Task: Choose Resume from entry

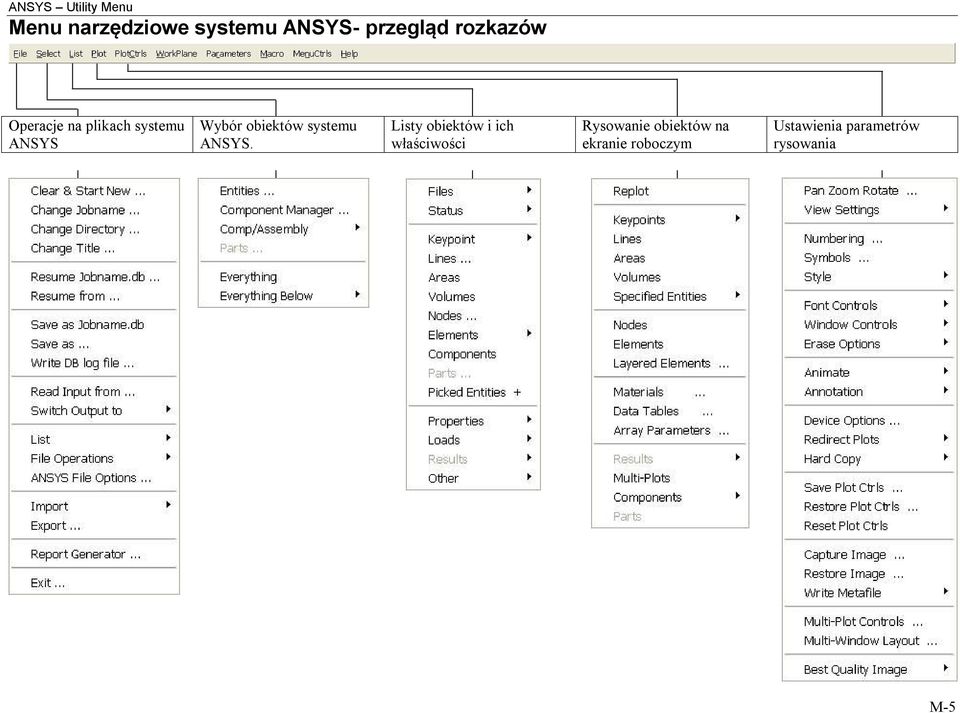Action: click(x=94, y=296)
